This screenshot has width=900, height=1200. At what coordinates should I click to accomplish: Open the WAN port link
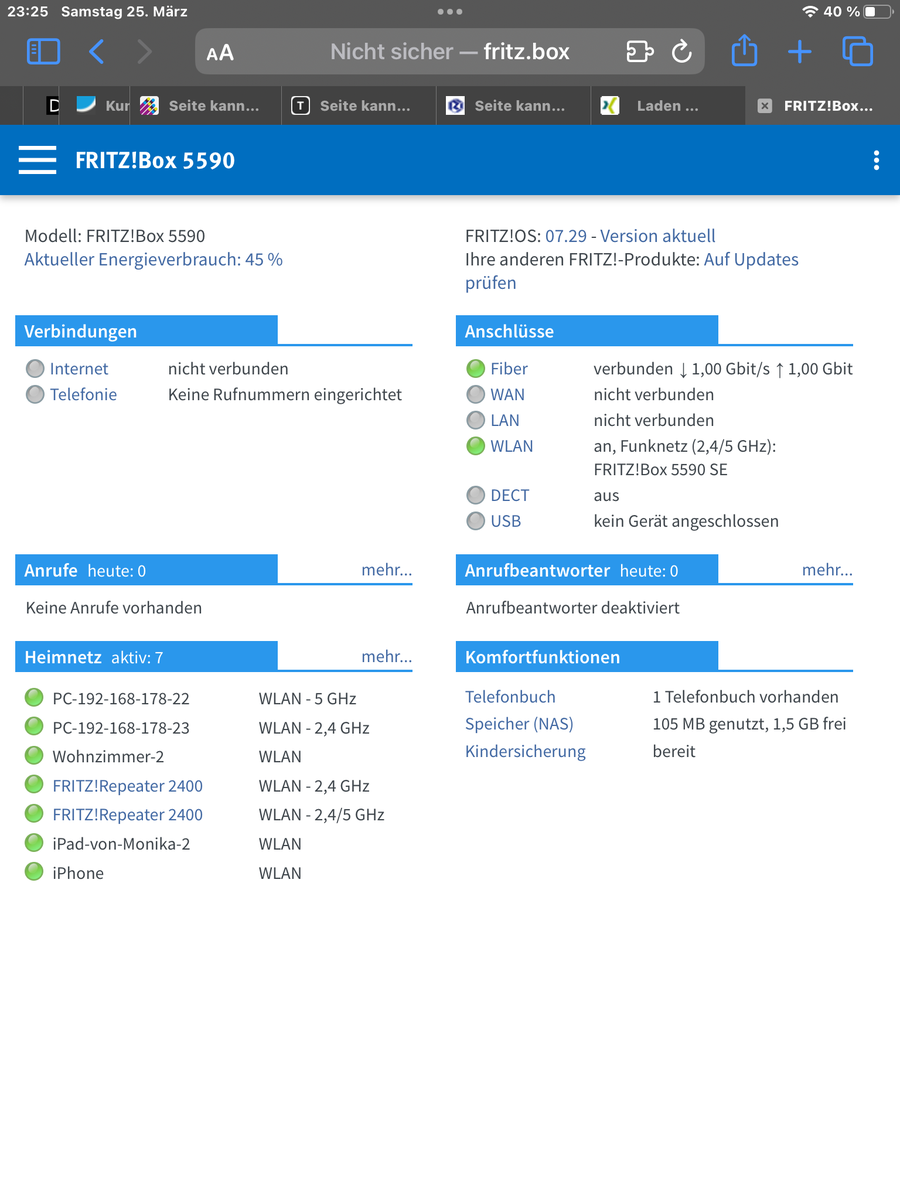tap(507, 394)
